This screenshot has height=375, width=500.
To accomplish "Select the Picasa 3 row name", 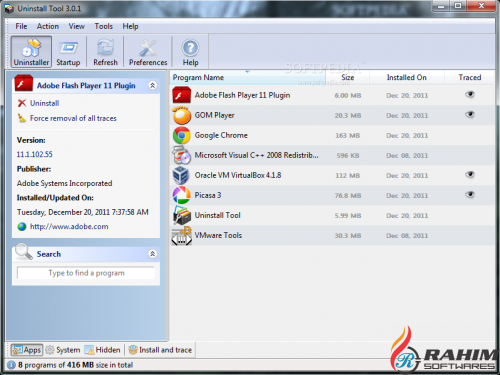I will 208,195.
